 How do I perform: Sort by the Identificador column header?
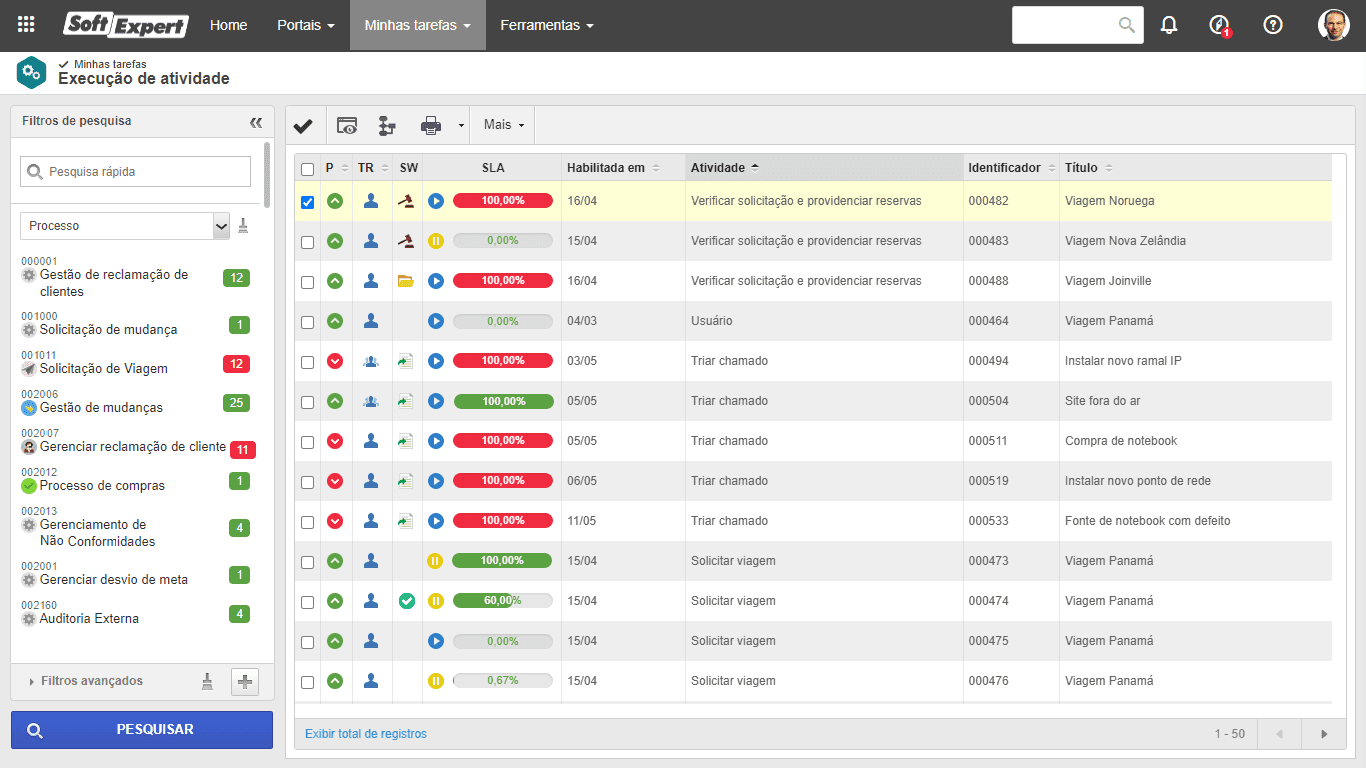pos(1010,167)
